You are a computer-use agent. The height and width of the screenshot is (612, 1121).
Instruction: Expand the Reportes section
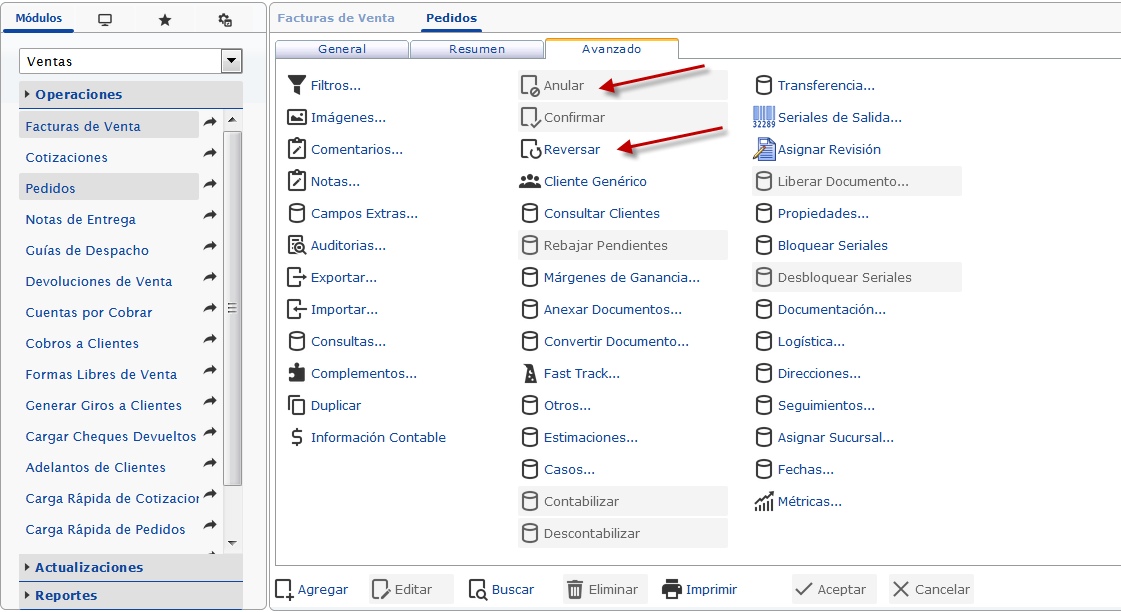(x=131, y=595)
